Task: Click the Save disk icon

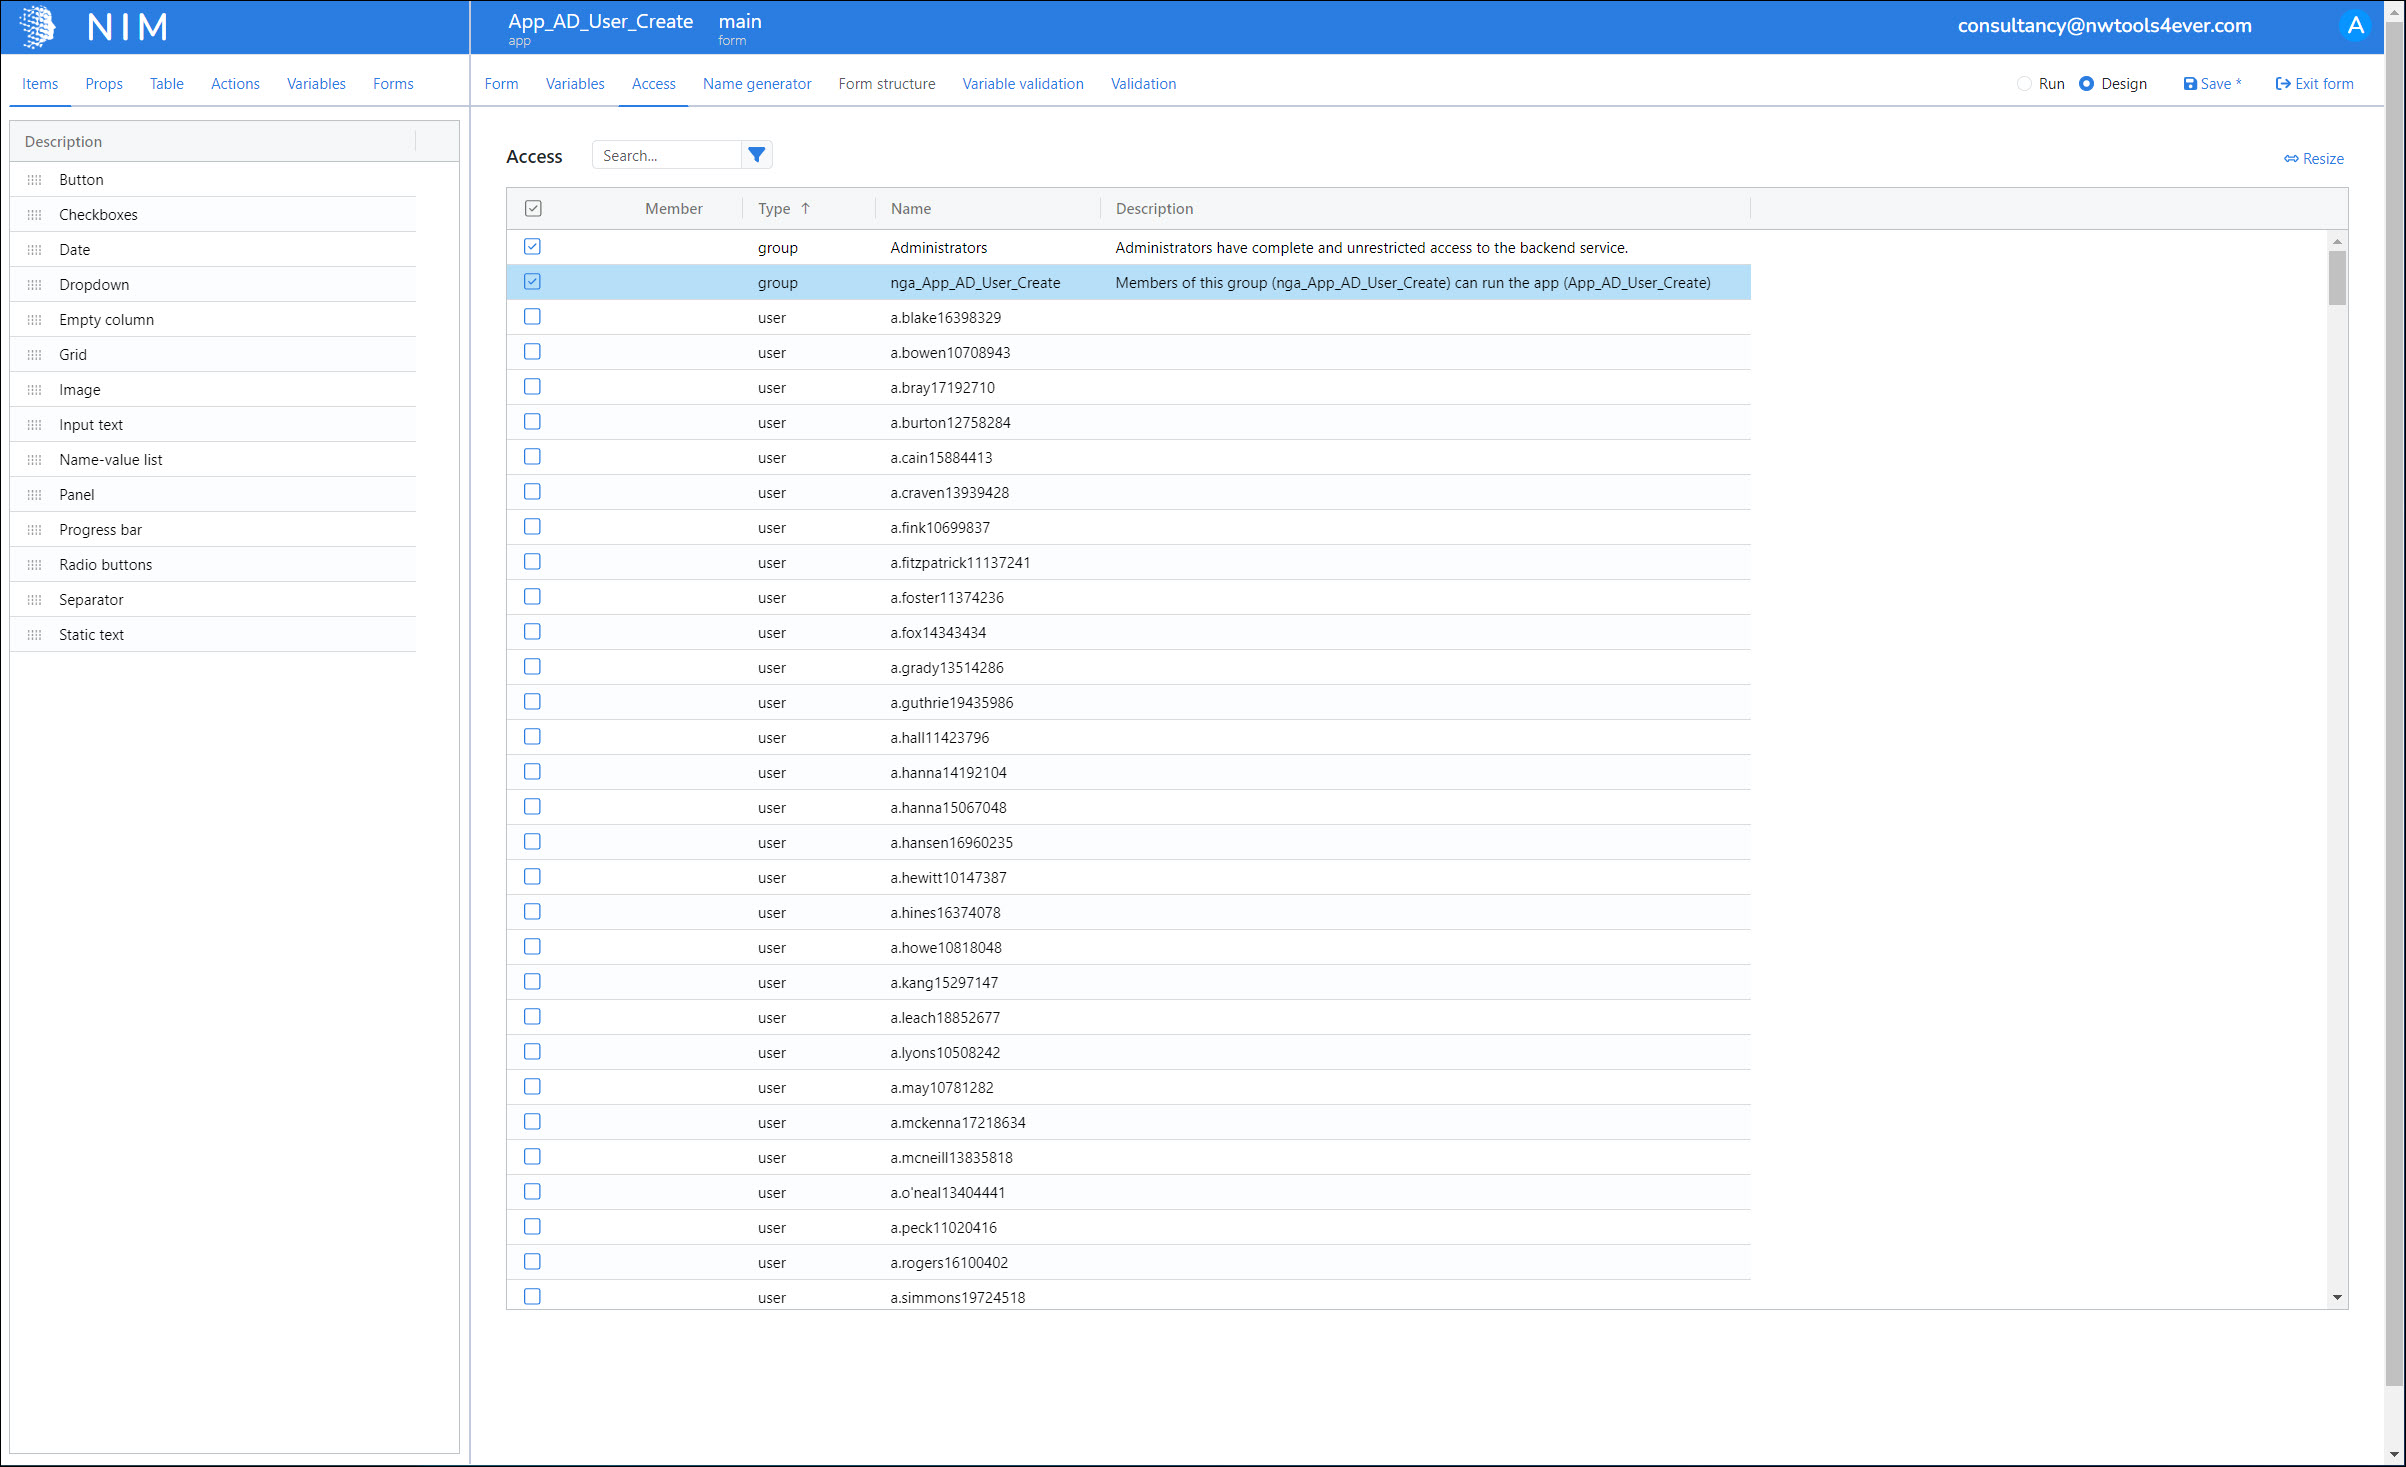Action: [2190, 84]
